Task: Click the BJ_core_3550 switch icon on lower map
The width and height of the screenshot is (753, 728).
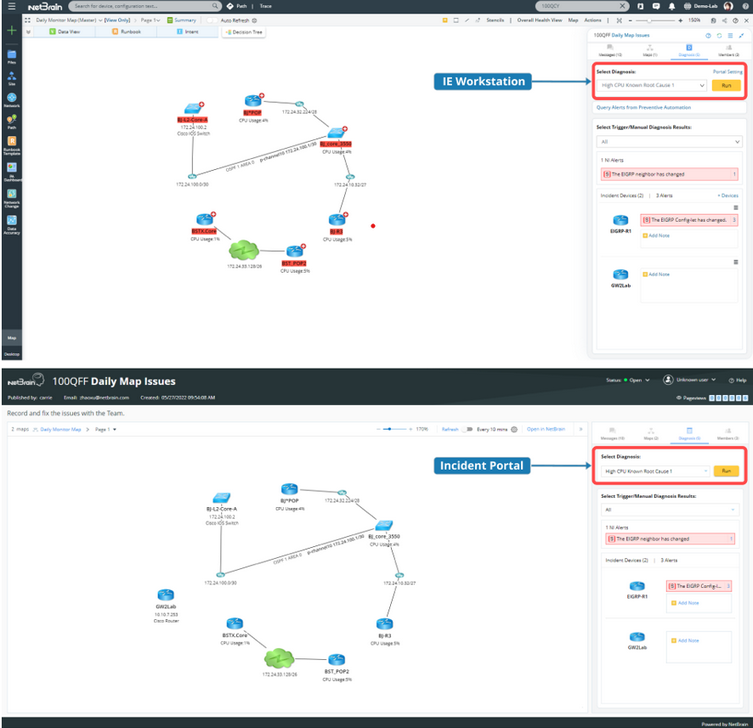Action: (383, 526)
